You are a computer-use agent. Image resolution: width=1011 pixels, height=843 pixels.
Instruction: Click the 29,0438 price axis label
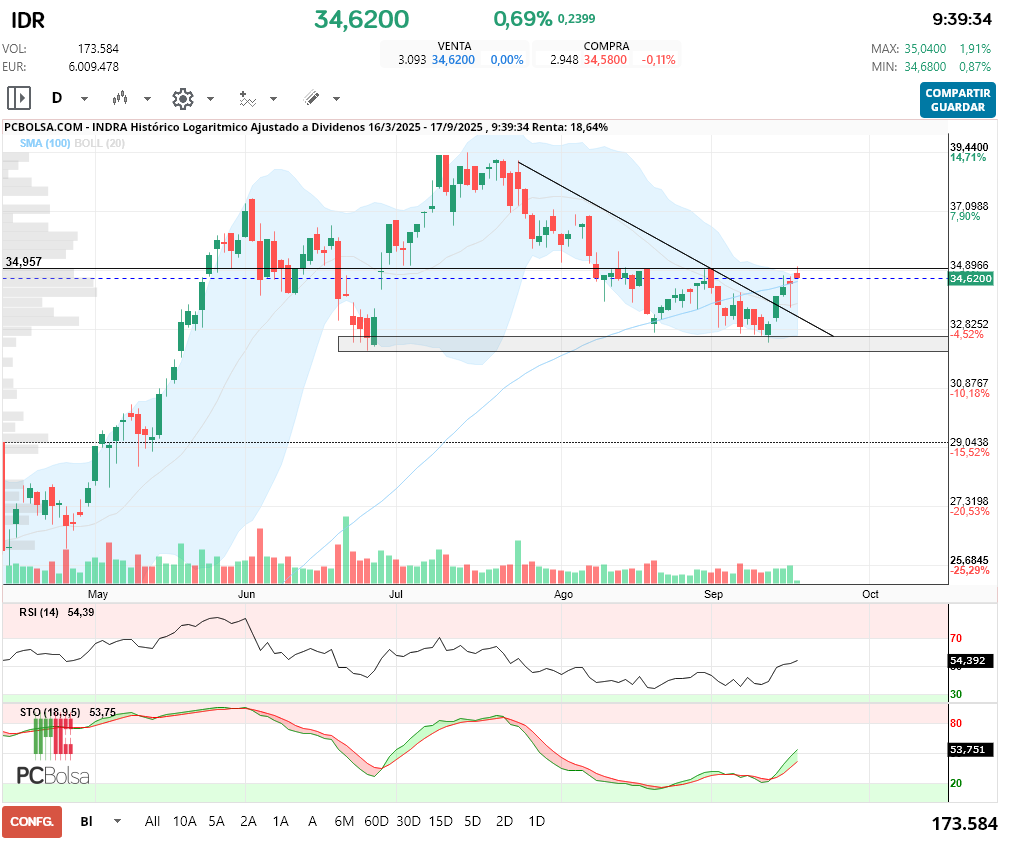969,442
